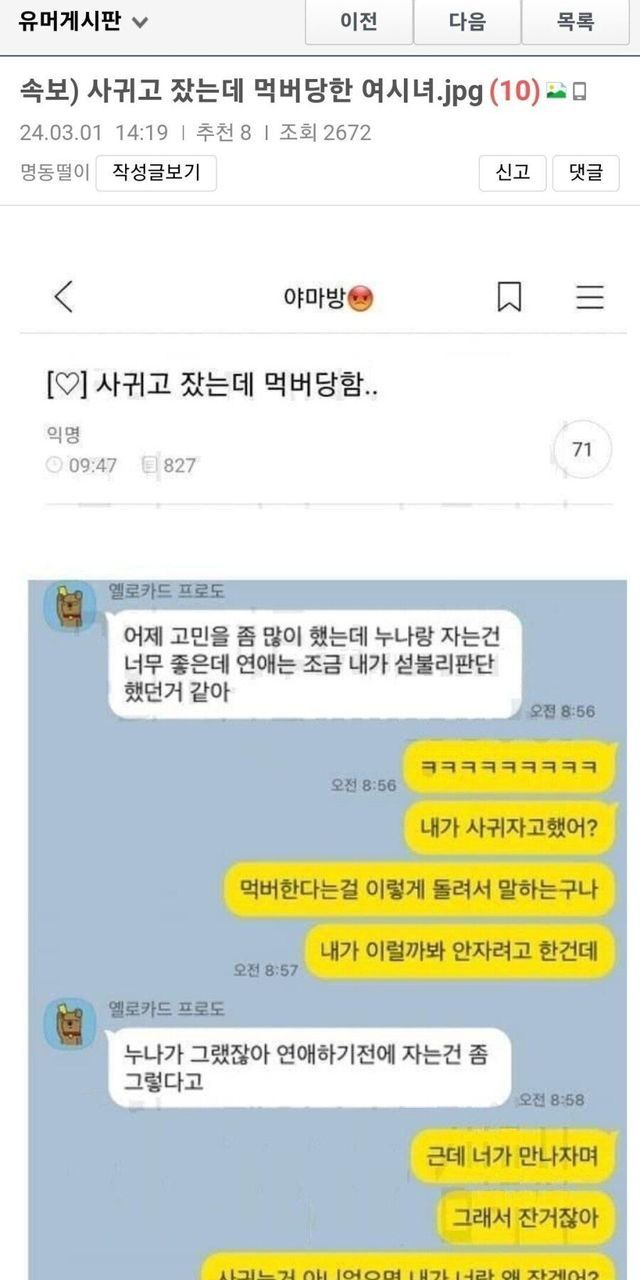The width and height of the screenshot is (640, 1280).
Task: Tap the 71 comment count circle
Action: click(582, 450)
